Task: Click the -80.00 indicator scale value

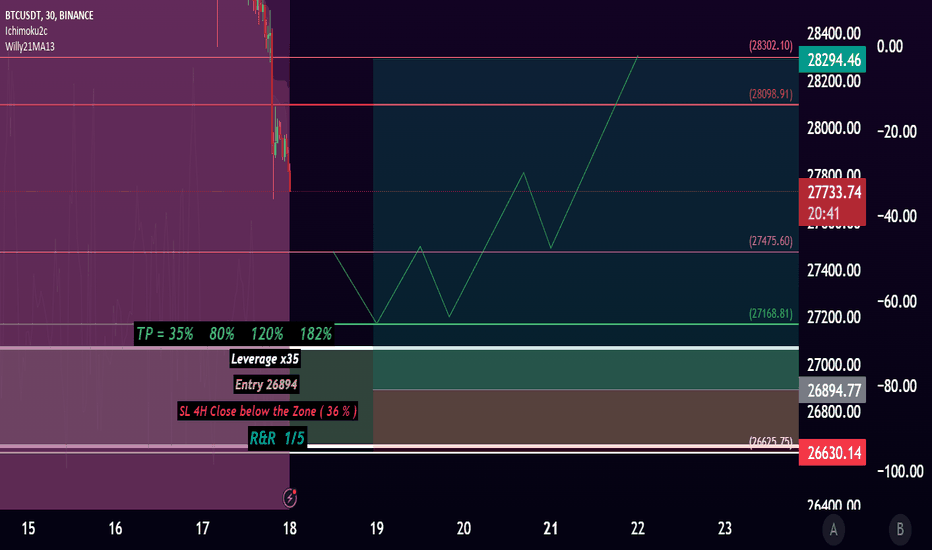Action: click(x=897, y=386)
